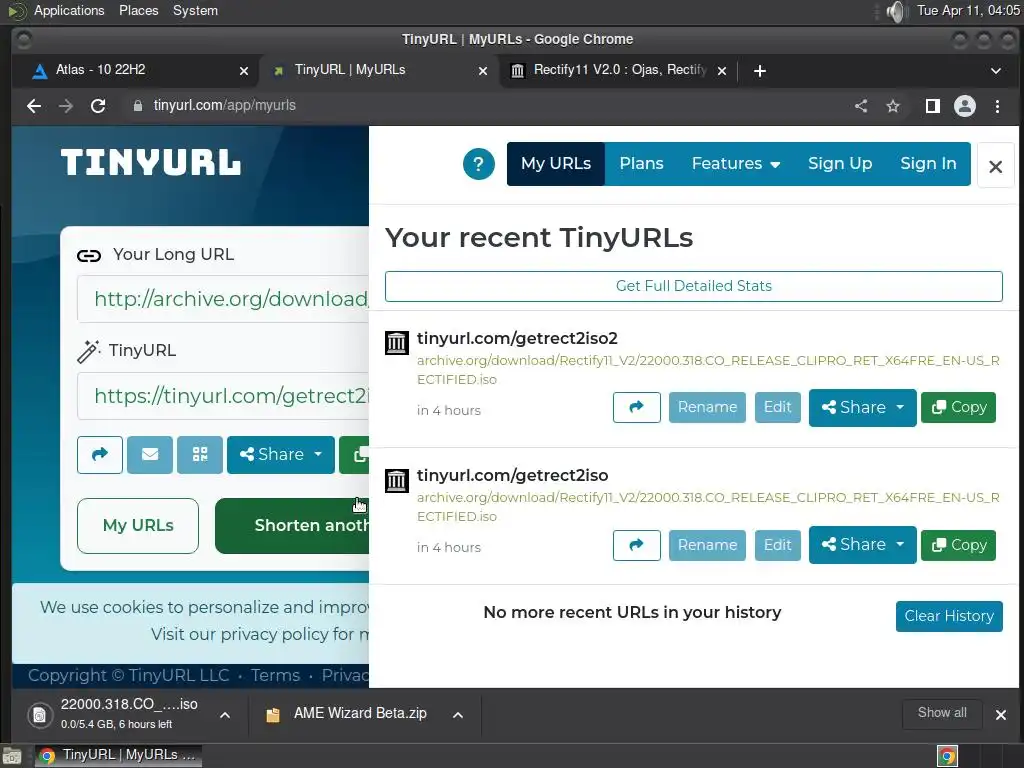Open the Chrome profile avatar
1024x768 pixels.
click(965, 106)
